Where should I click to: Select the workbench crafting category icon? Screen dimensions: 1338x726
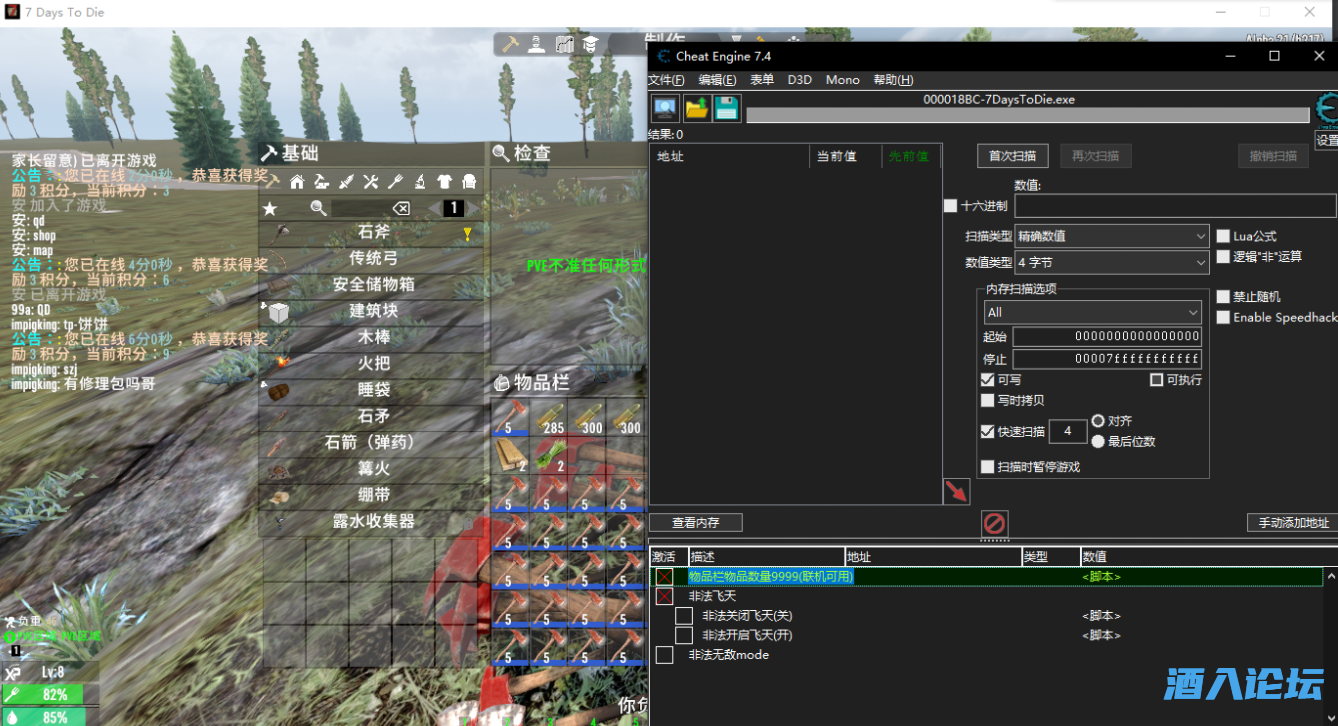(321, 182)
